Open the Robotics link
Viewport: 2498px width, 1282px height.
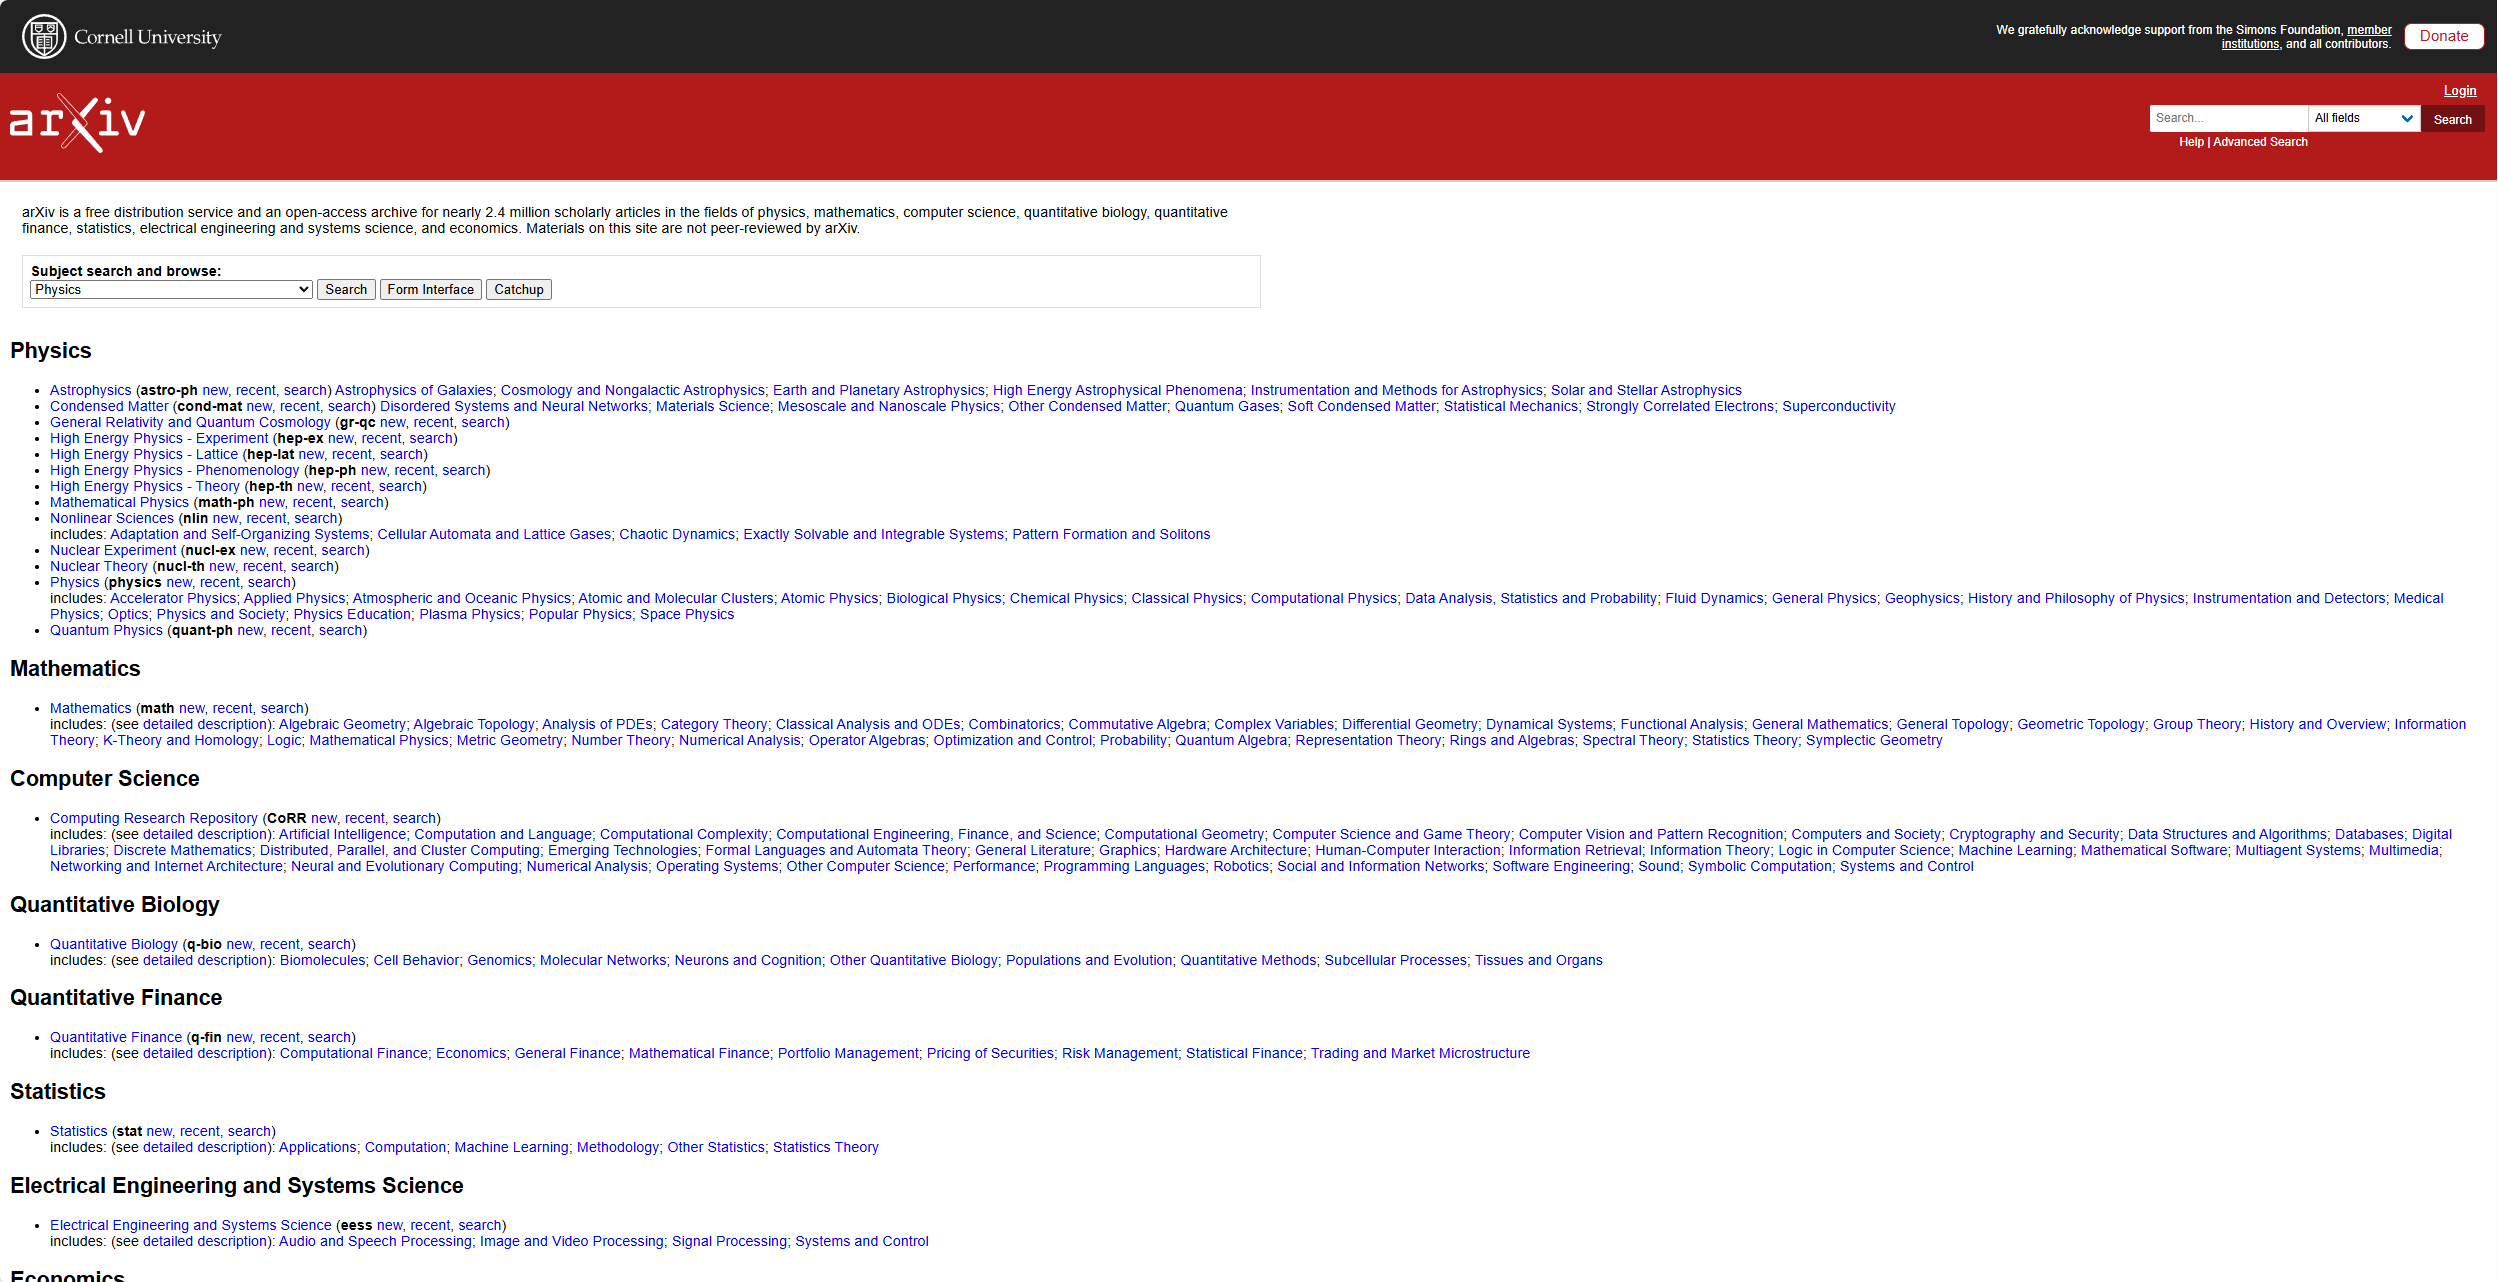[x=1241, y=867]
